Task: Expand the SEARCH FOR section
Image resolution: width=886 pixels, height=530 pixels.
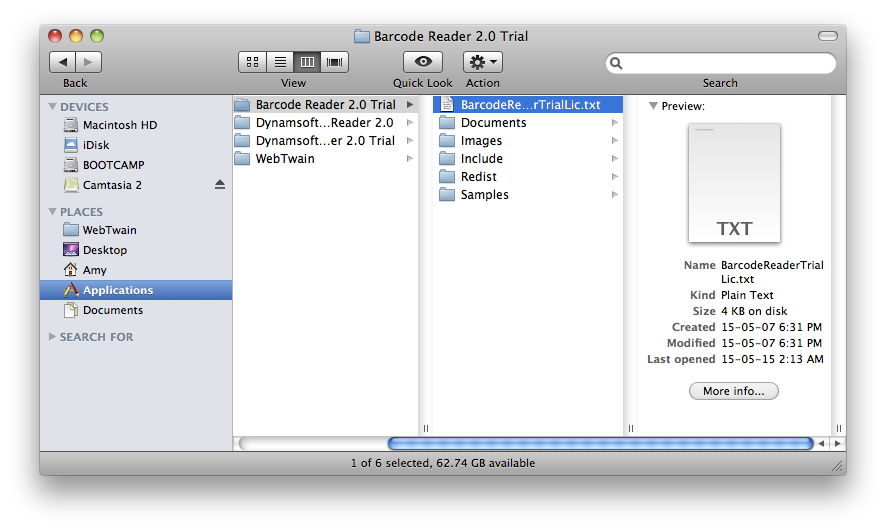Action: pyautogui.click(x=52, y=337)
